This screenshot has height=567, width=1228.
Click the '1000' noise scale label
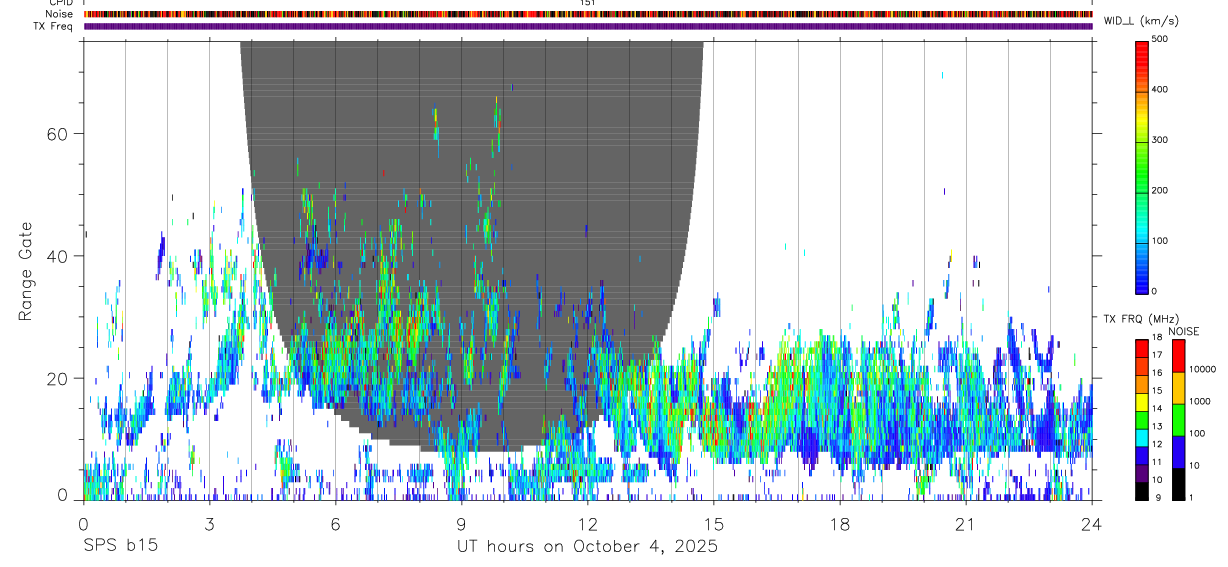(x=1200, y=401)
